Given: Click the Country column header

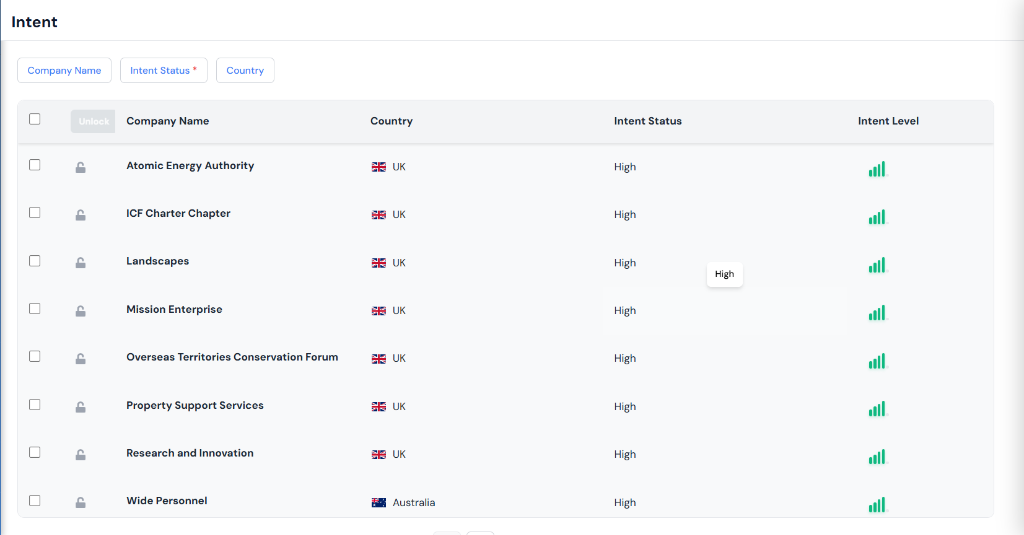Looking at the screenshot, I should [391, 121].
